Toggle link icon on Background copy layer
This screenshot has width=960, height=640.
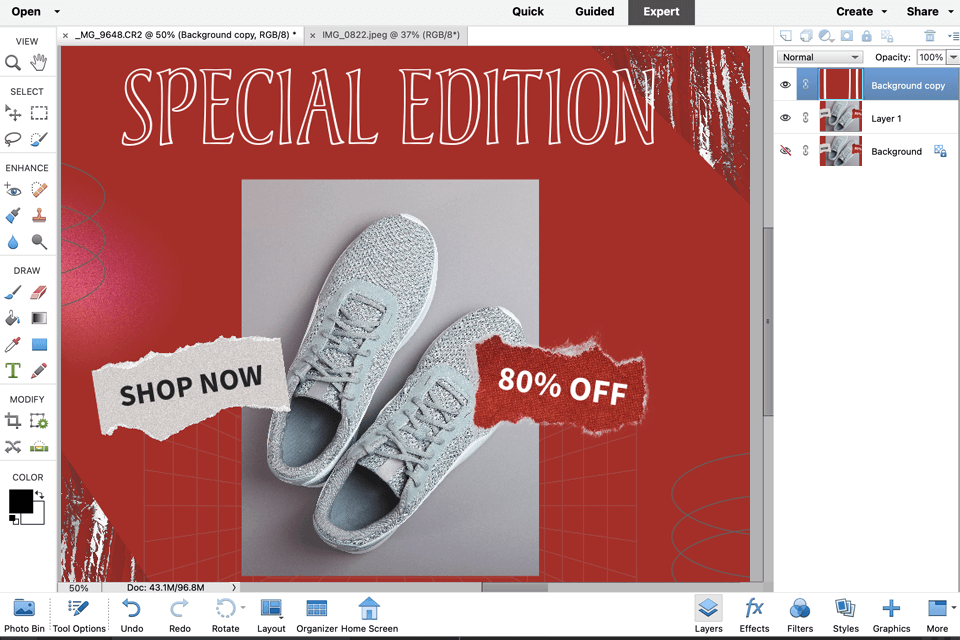(806, 85)
